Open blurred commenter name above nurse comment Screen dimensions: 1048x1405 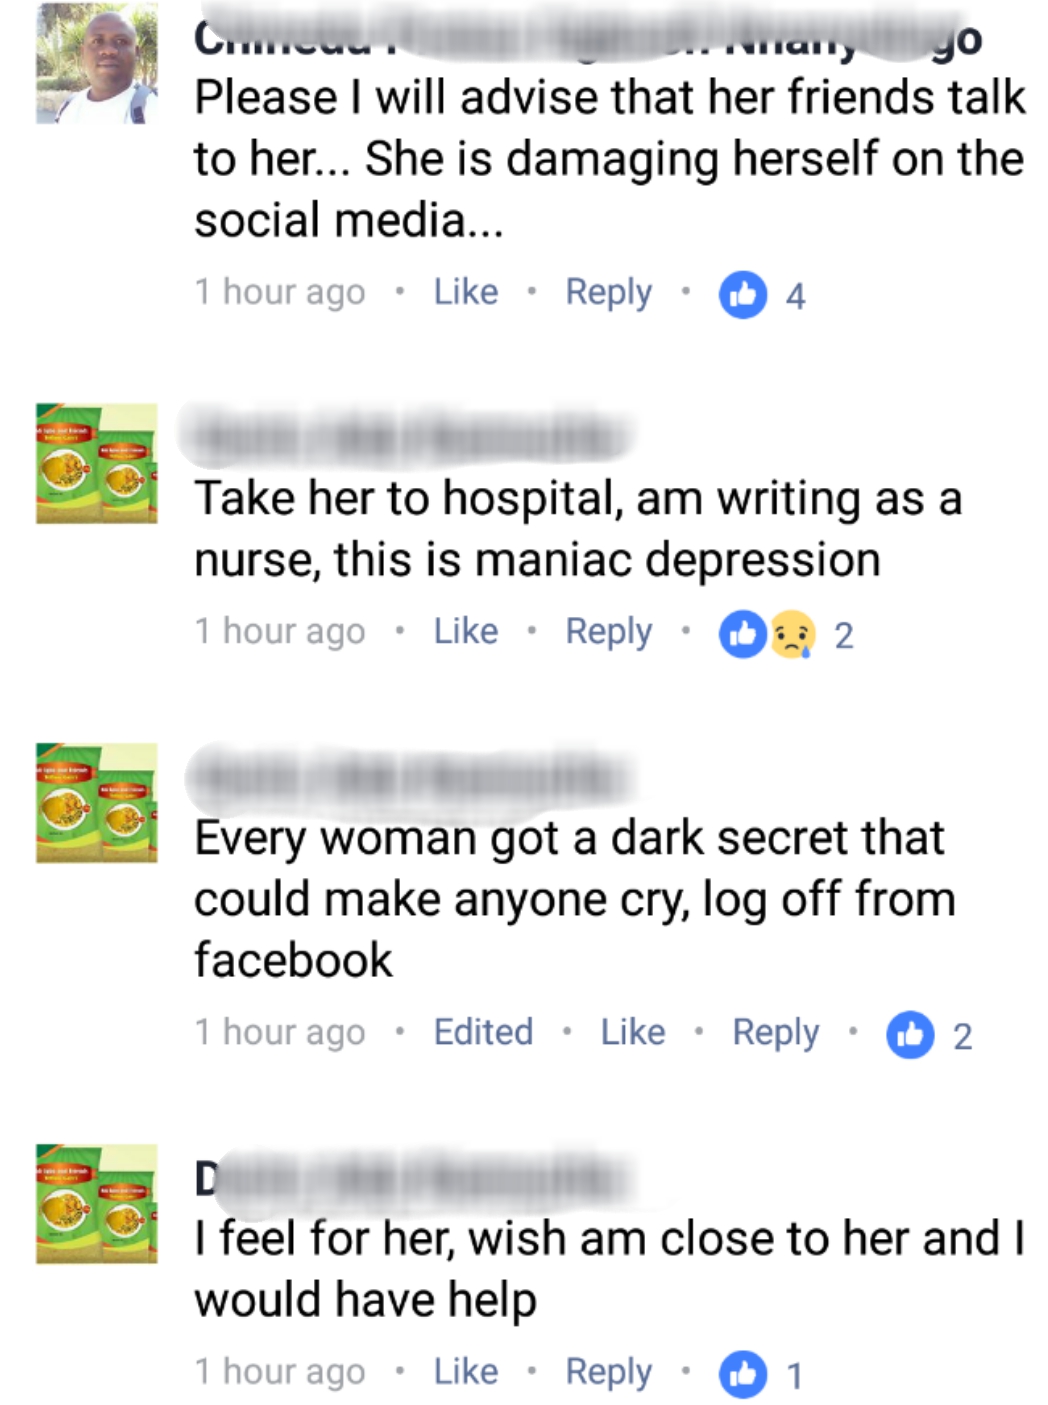click(408, 438)
